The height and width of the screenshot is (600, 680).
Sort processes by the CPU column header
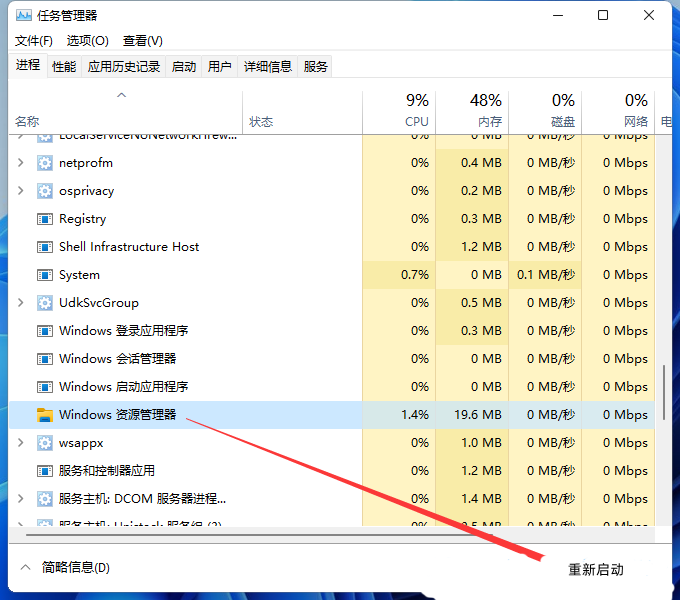point(416,110)
